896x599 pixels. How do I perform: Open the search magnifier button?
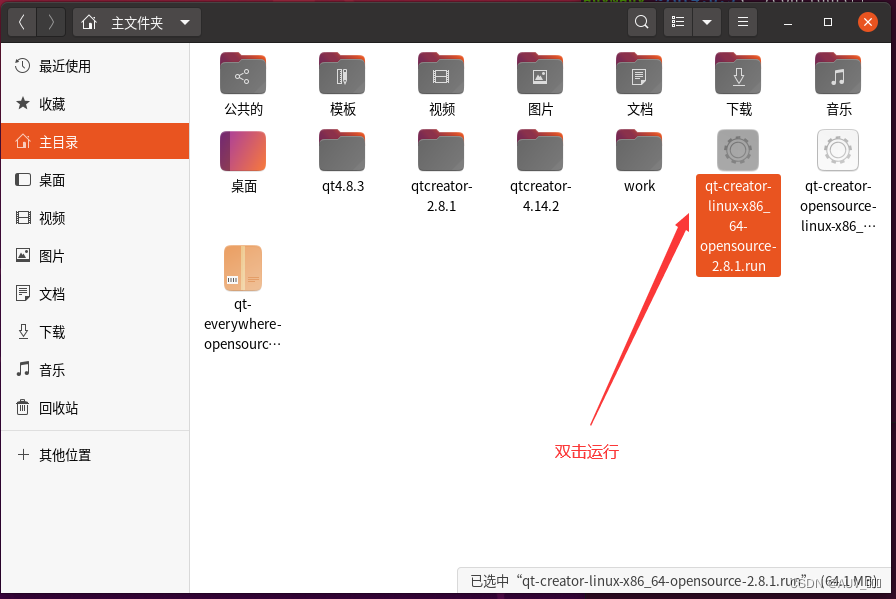[642, 22]
